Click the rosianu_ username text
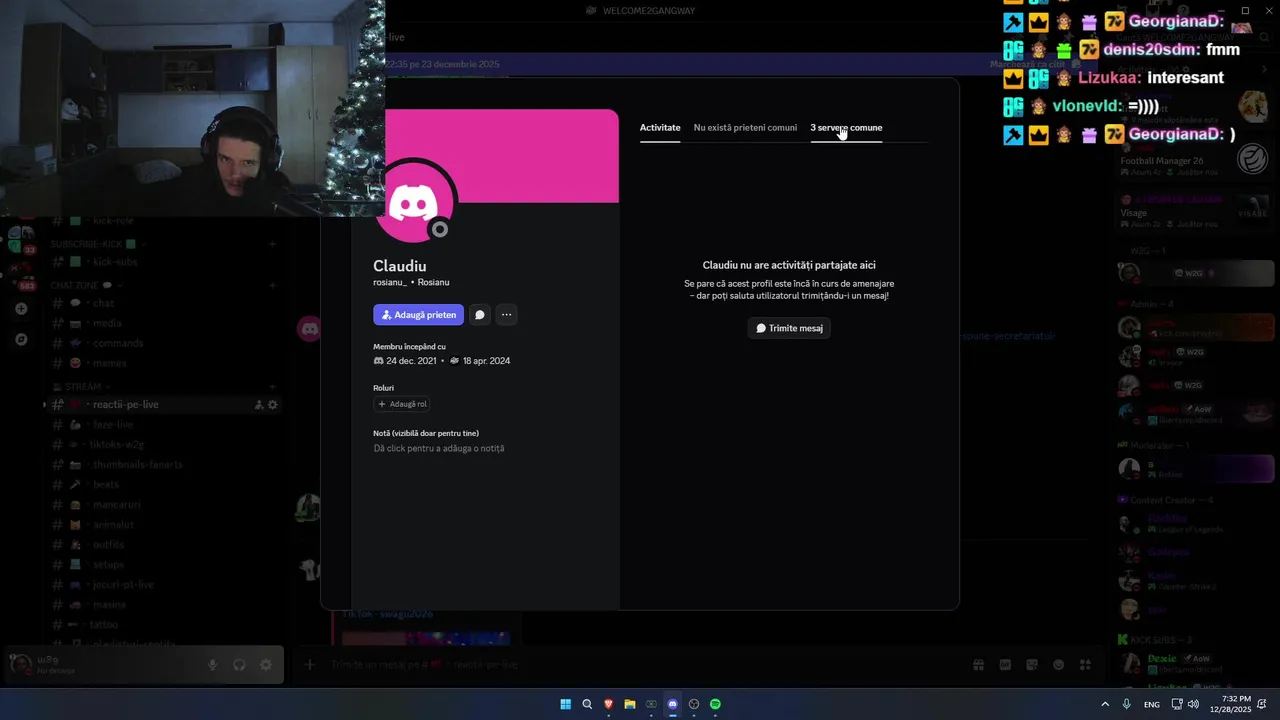Screen dimensions: 1280x720 coord(389,282)
